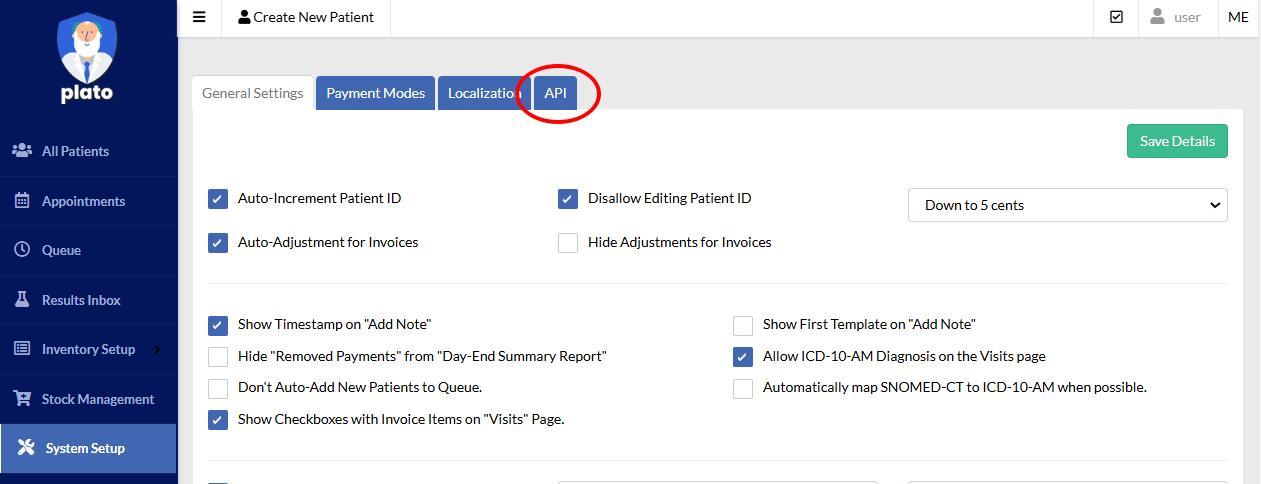Expand the Inventory Setup submenu arrow

pos(157,349)
